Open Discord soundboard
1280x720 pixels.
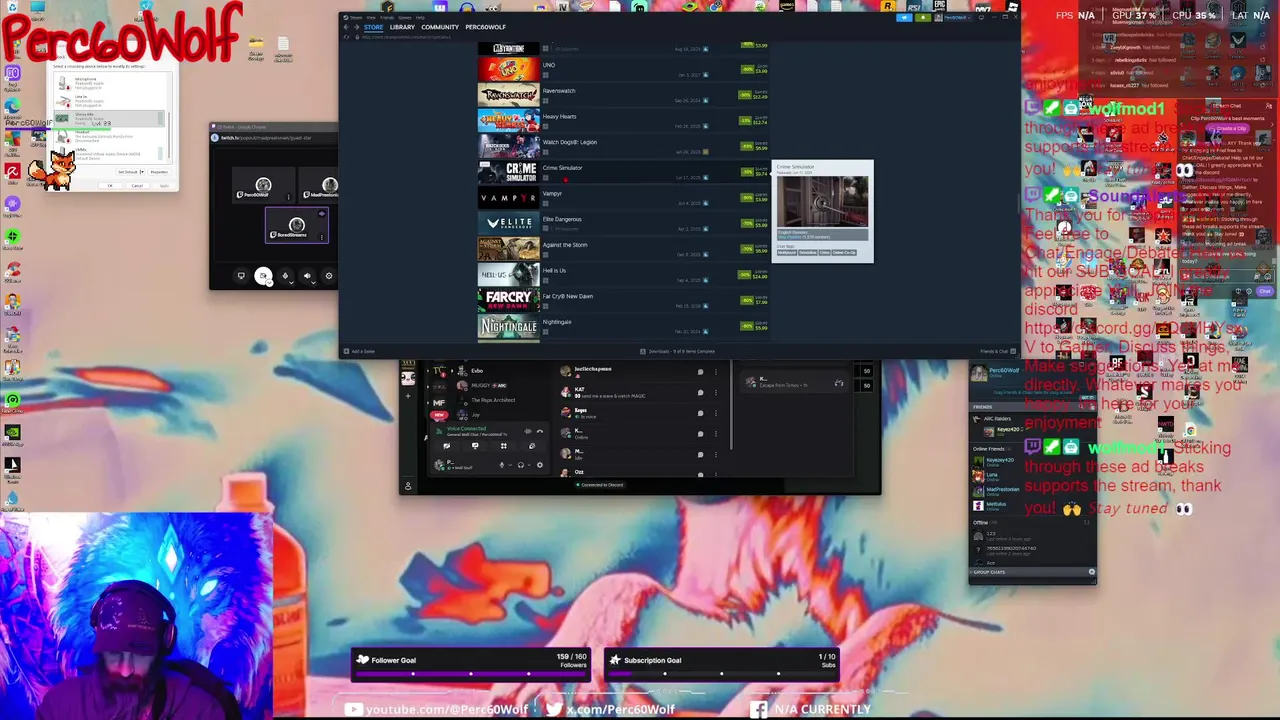click(532, 446)
